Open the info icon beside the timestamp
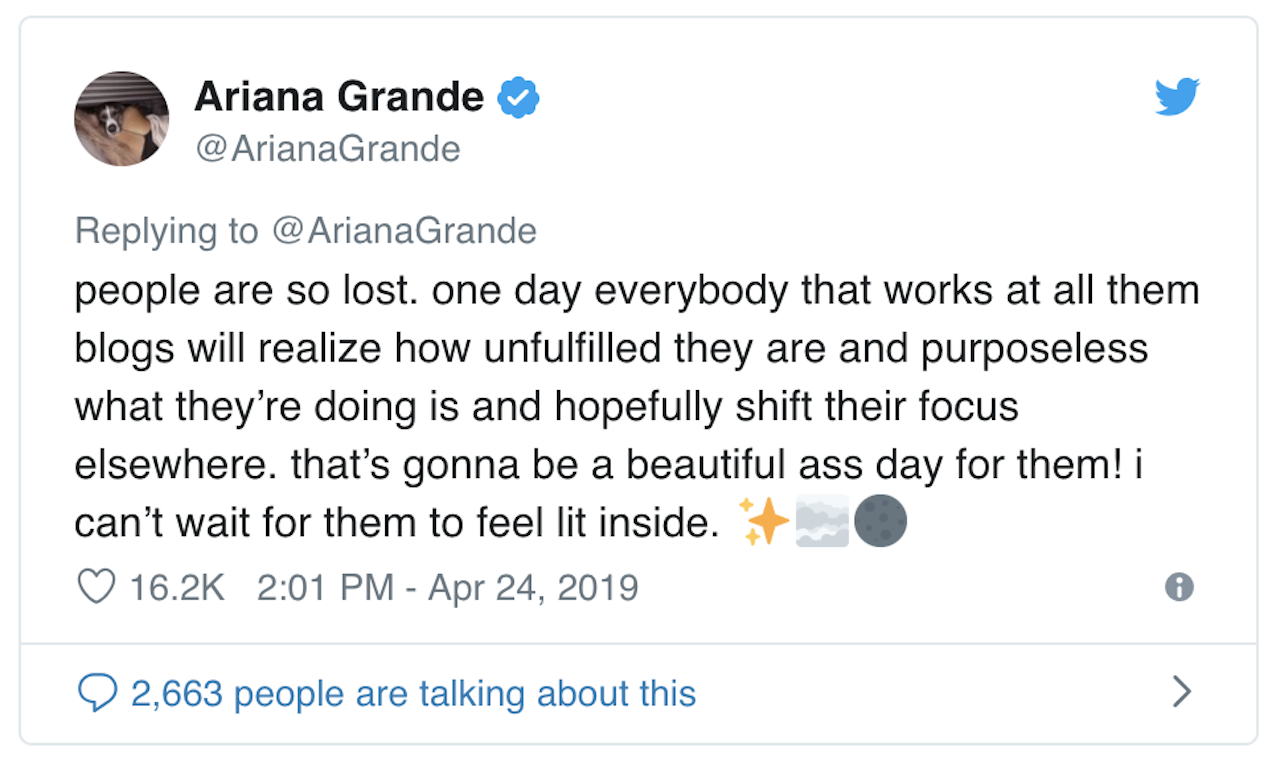Screen dimensions: 1280x764 [x=1179, y=588]
